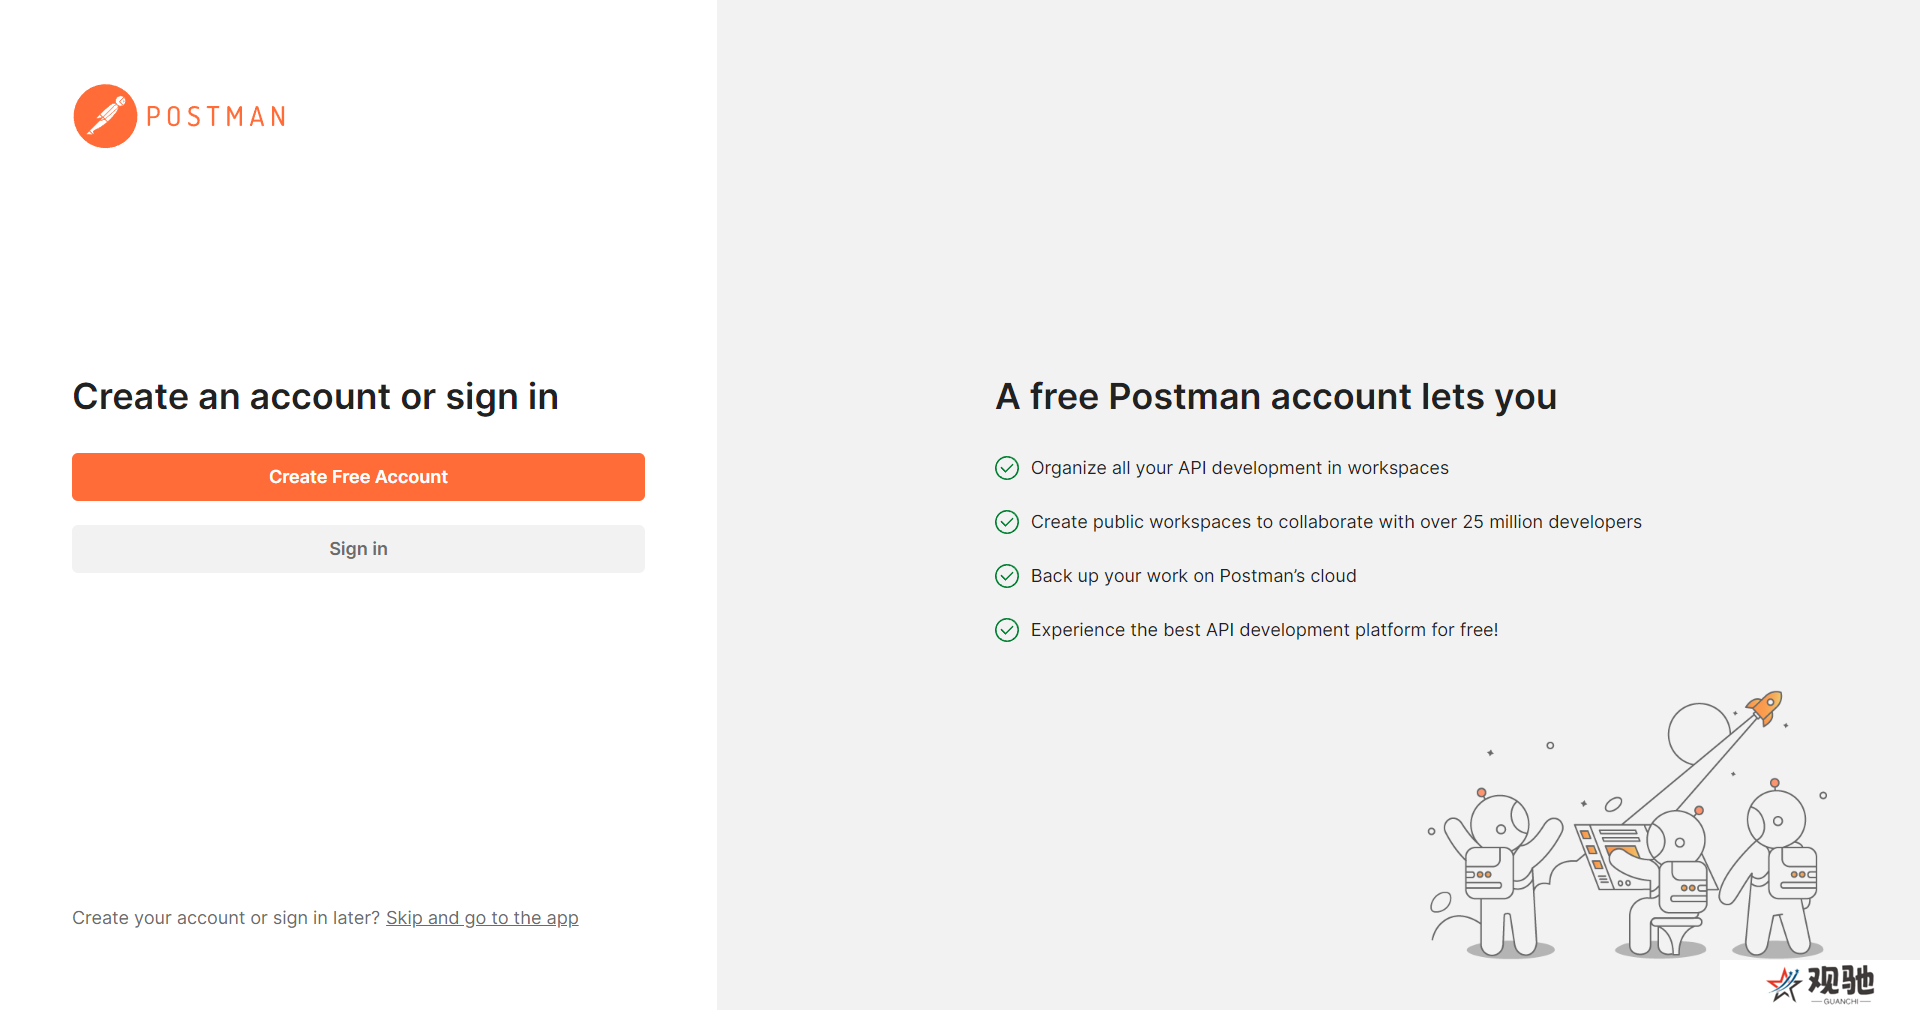Click the checkmark icon beside Back up your work

(1007, 576)
